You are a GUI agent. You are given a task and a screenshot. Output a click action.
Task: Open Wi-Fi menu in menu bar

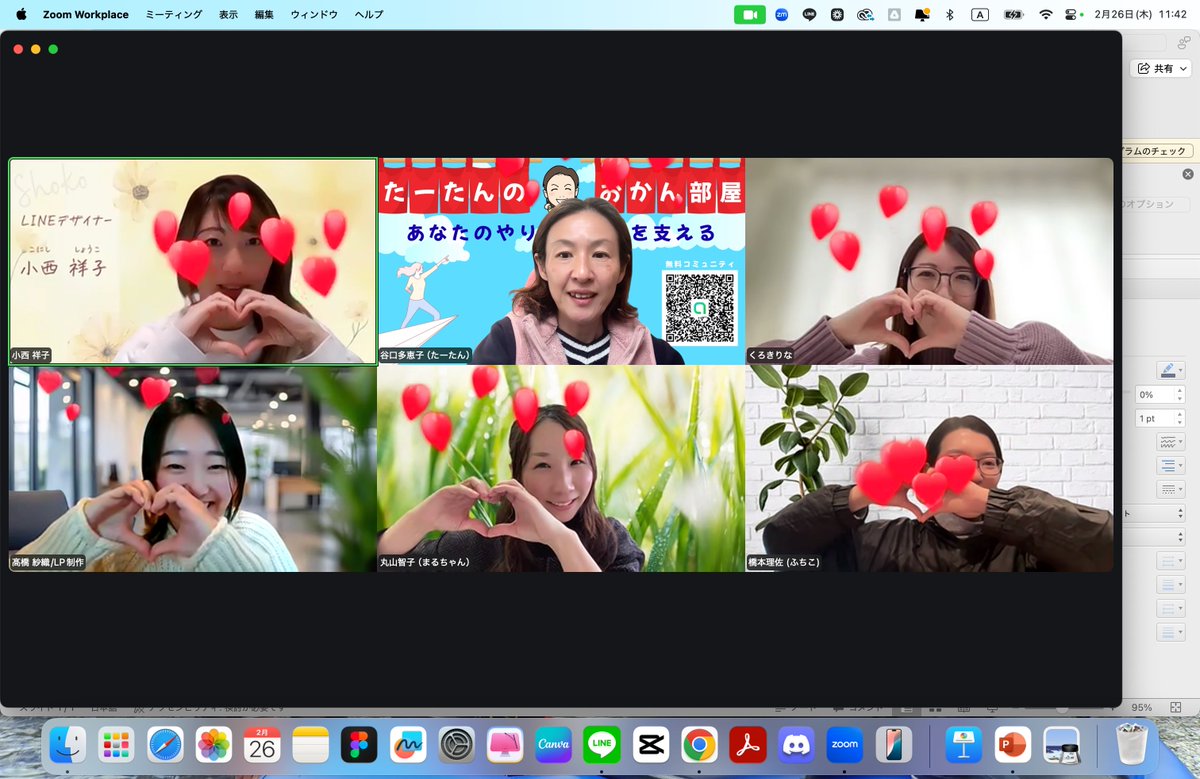[x=1046, y=14]
